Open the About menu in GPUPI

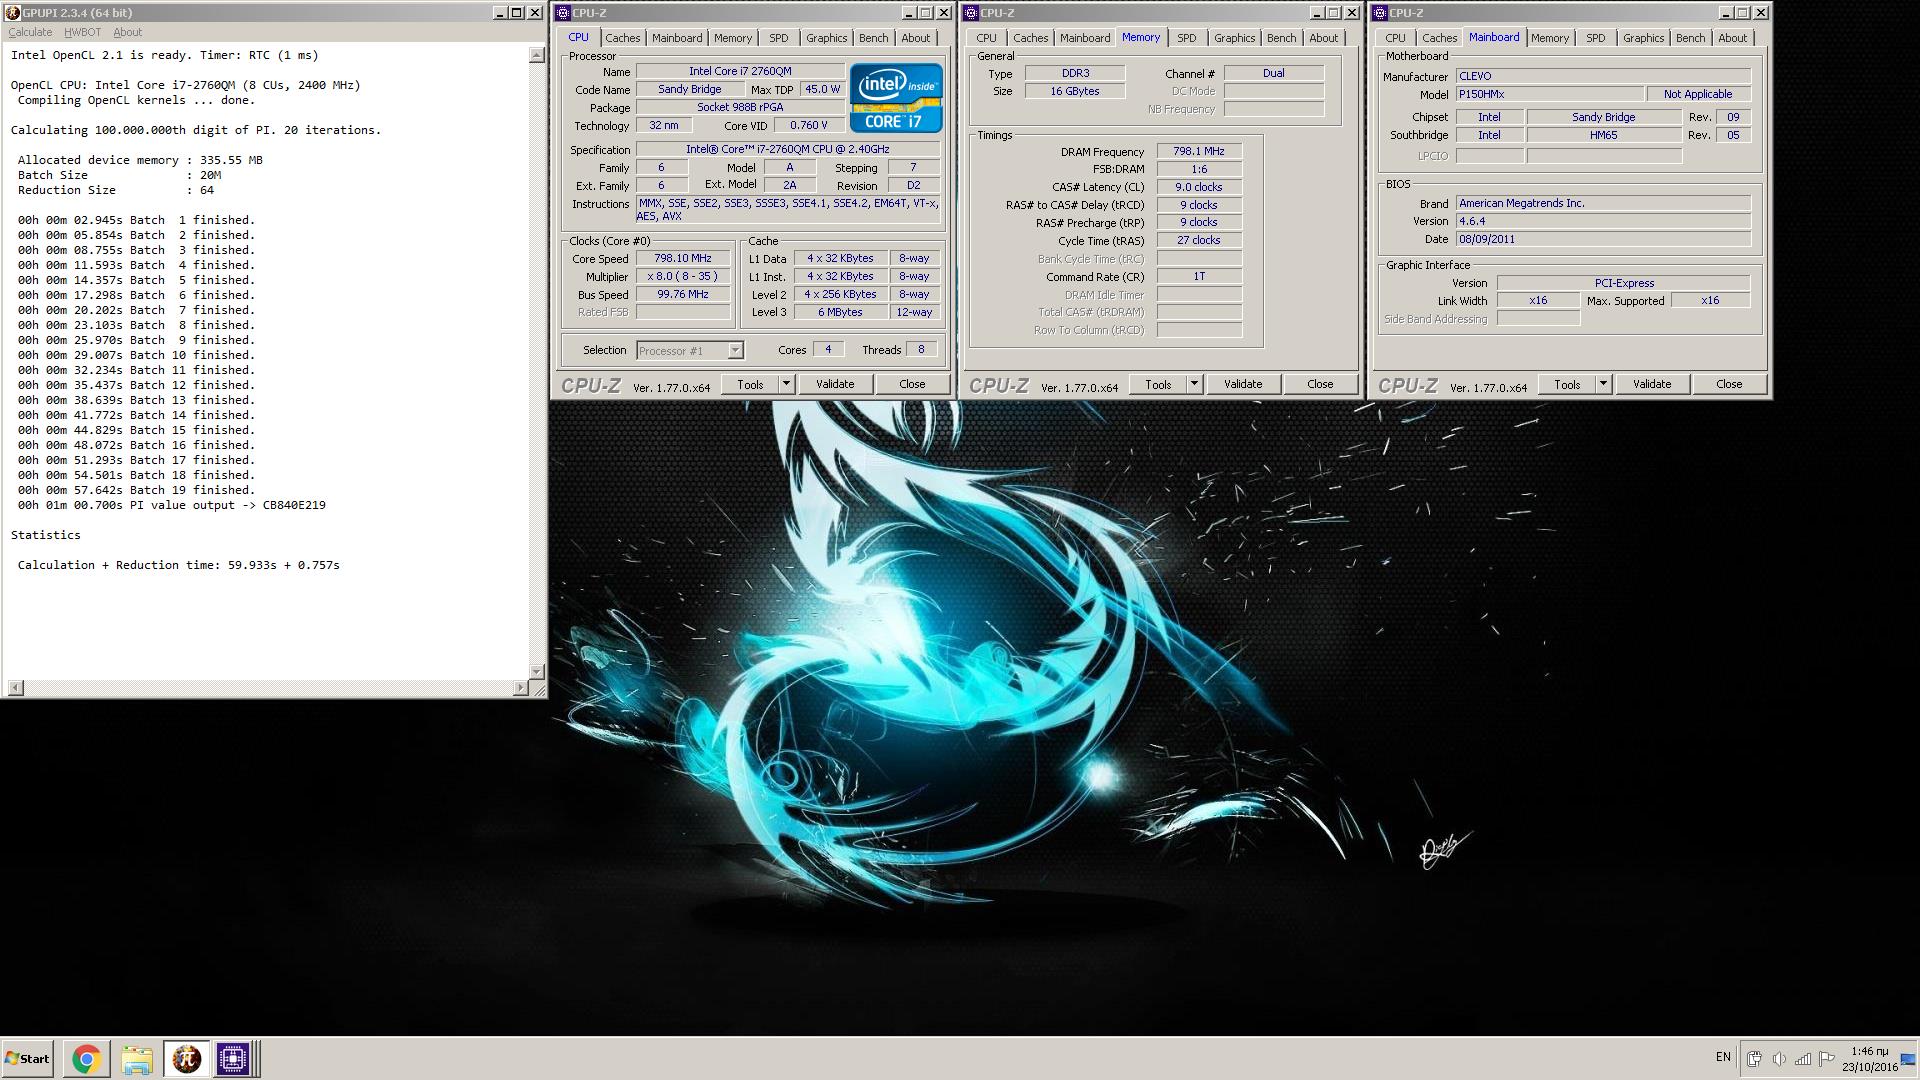coord(127,32)
